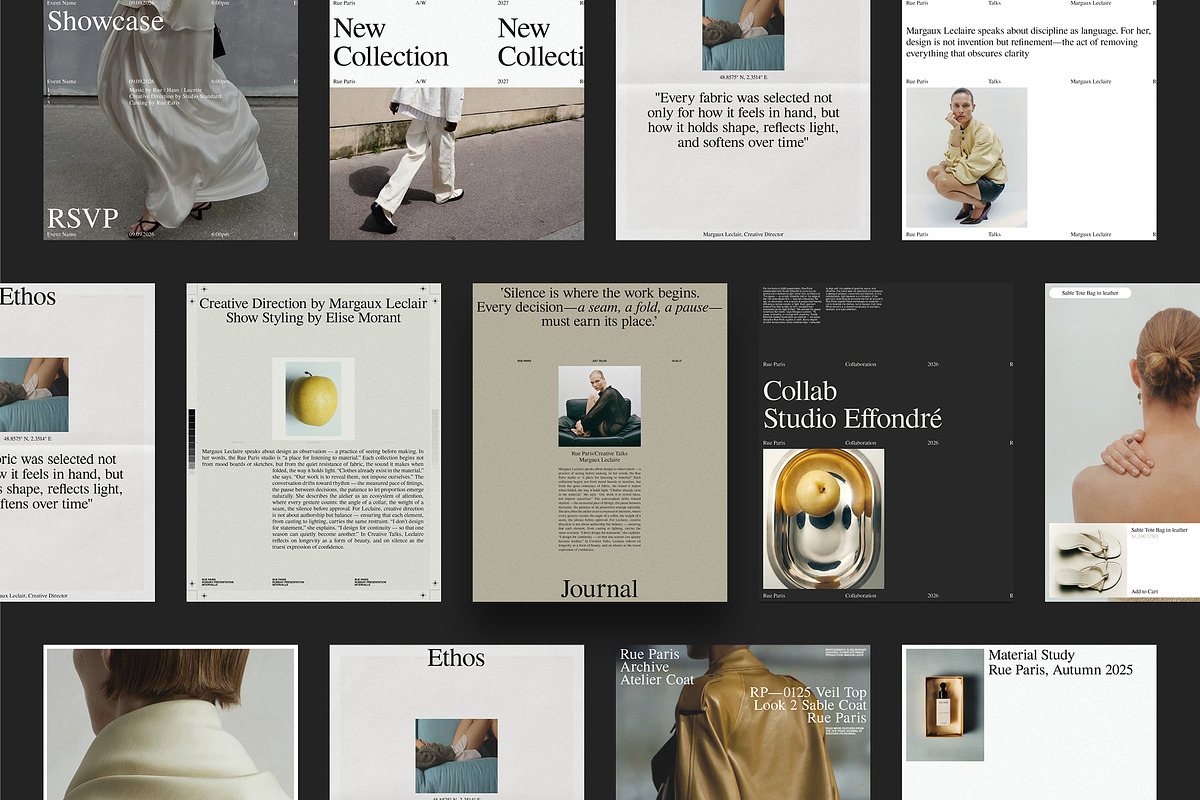This screenshot has height=800, width=1200.
Task: Click the "Add to Cart" button
Action: pyautogui.click(x=1144, y=591)
